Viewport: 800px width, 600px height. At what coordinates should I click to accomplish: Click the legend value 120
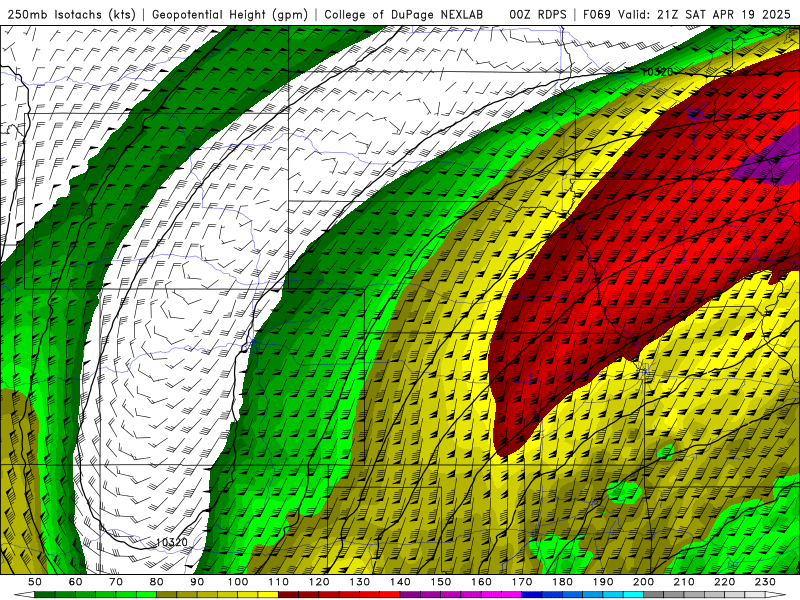click(319, 582)
